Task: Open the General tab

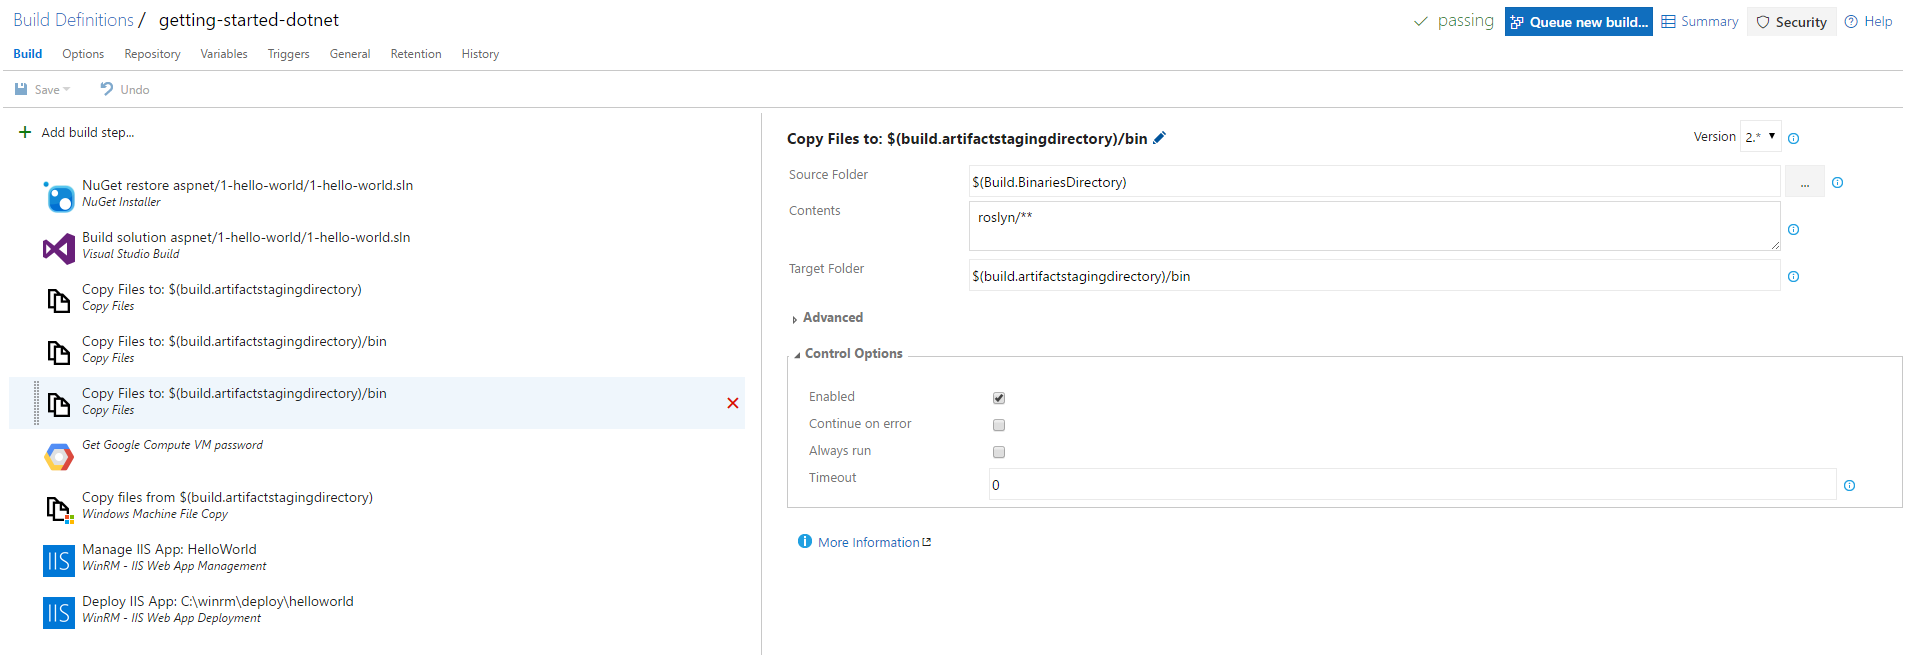Action: coord(350,54)
